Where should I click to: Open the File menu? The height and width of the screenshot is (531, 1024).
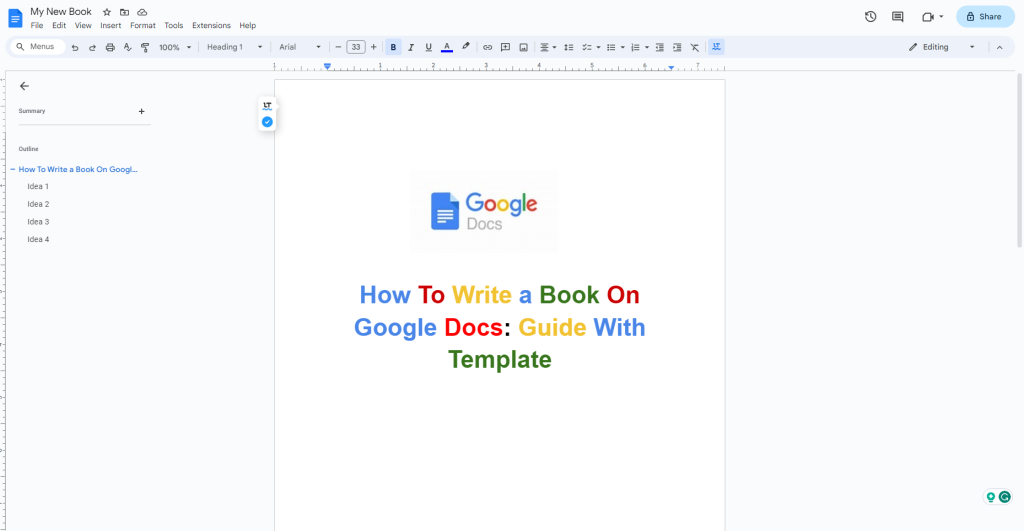tap(37, 25)
